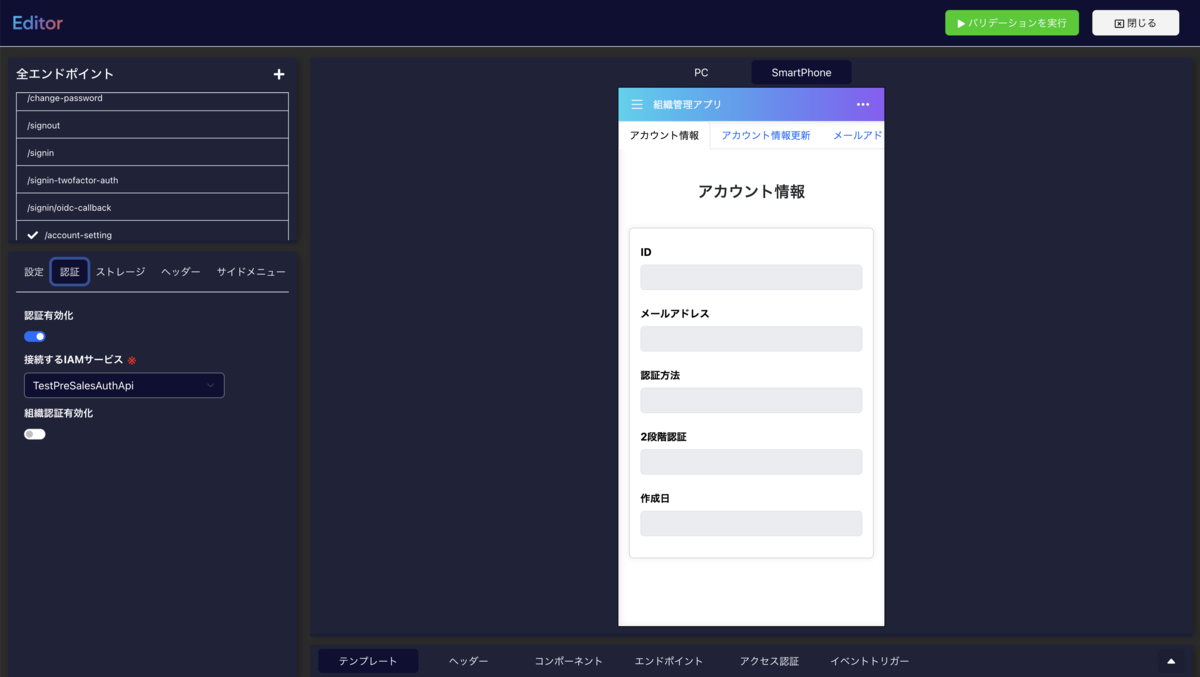Close the editor with 閉じる button
The height and width of the screenshot is (677, 1200).
1135,23
